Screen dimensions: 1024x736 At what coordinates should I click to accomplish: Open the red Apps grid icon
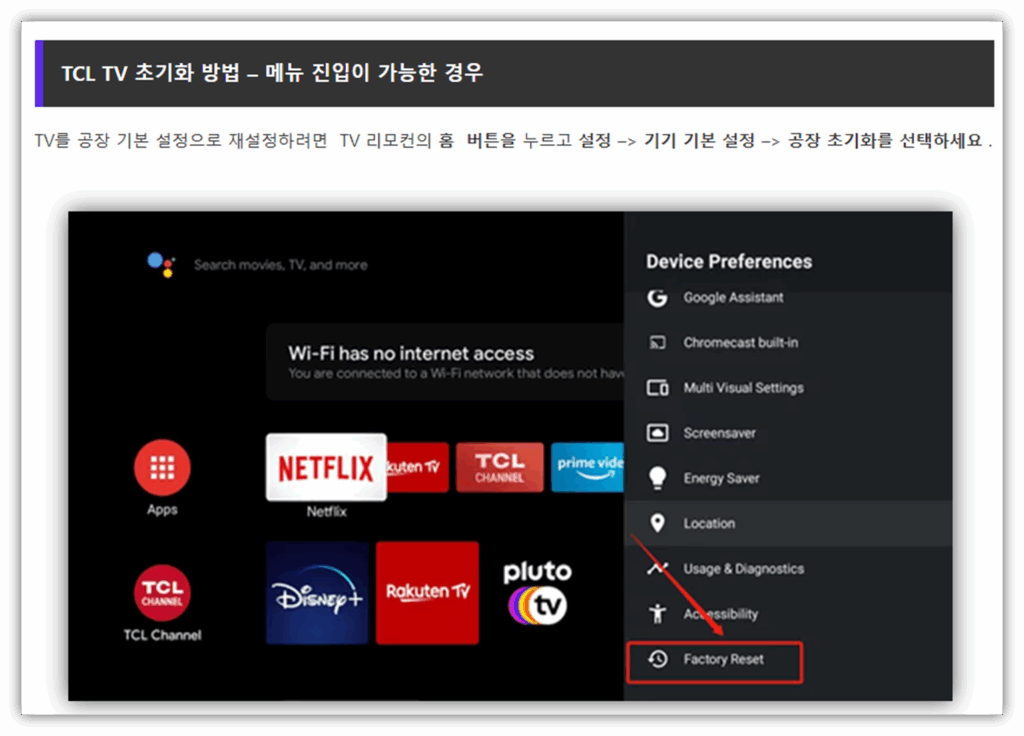point(162,468)
